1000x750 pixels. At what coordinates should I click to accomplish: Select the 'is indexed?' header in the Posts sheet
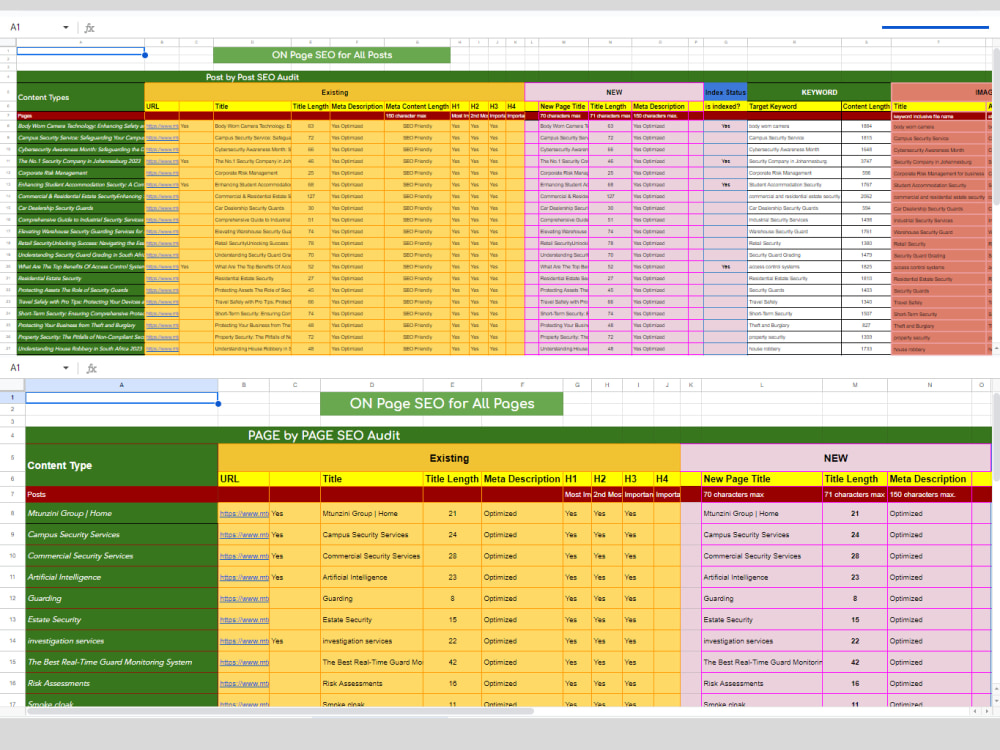click(725, 107)
